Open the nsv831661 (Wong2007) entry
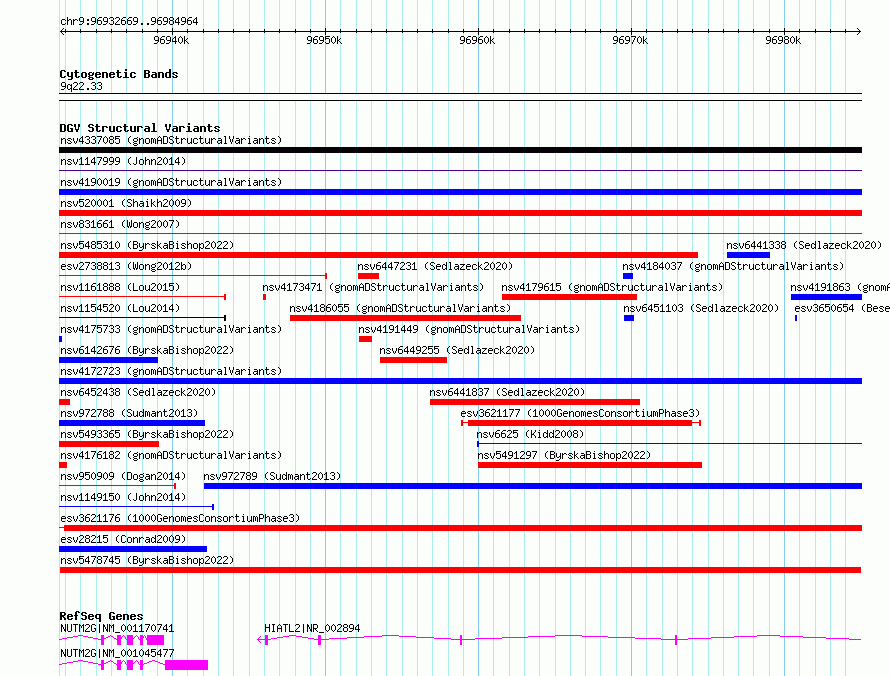Viewport: 890px width, 676px height. (x=120, y=224)
